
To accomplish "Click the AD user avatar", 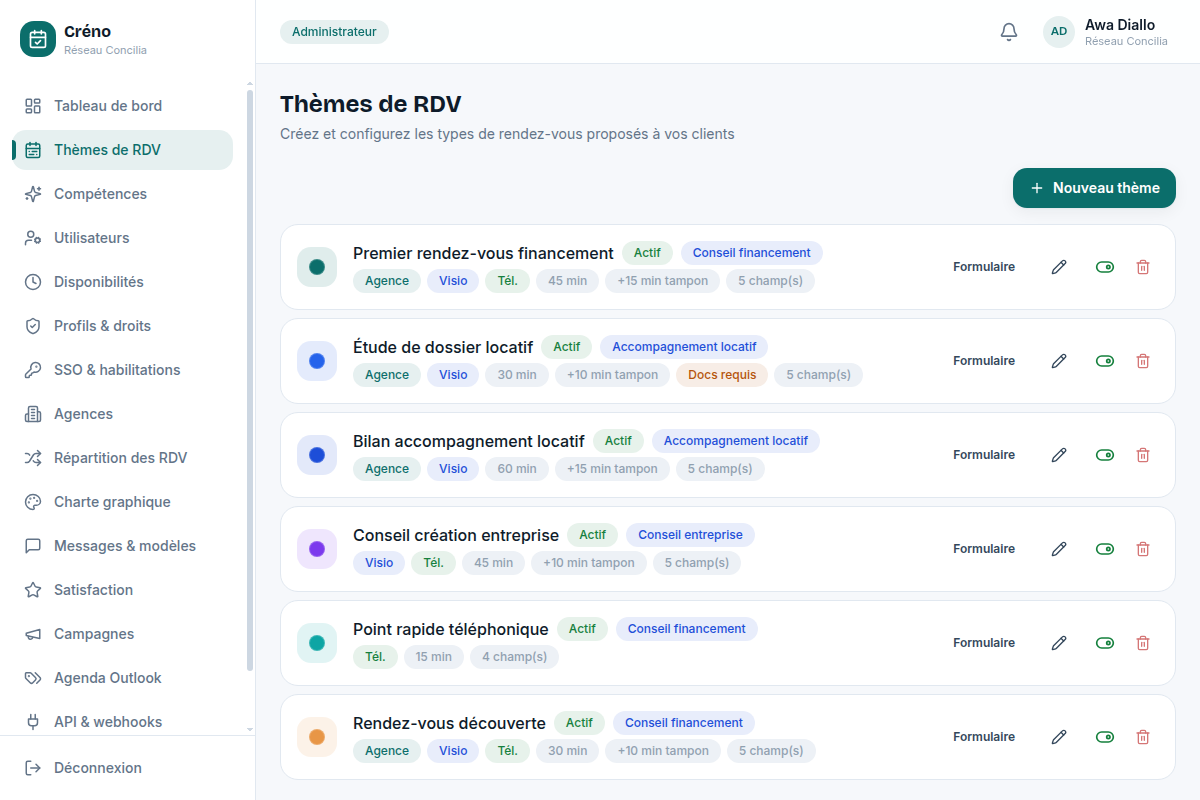I will click(1059, 32).
